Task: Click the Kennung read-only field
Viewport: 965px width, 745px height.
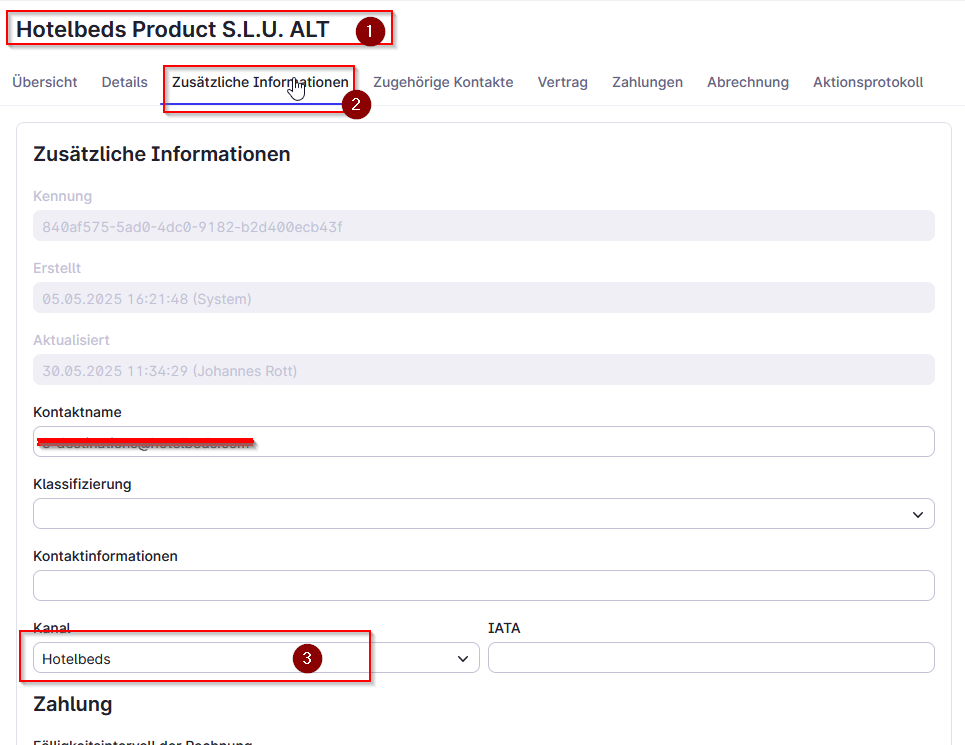Action: (x=484, y=226)
